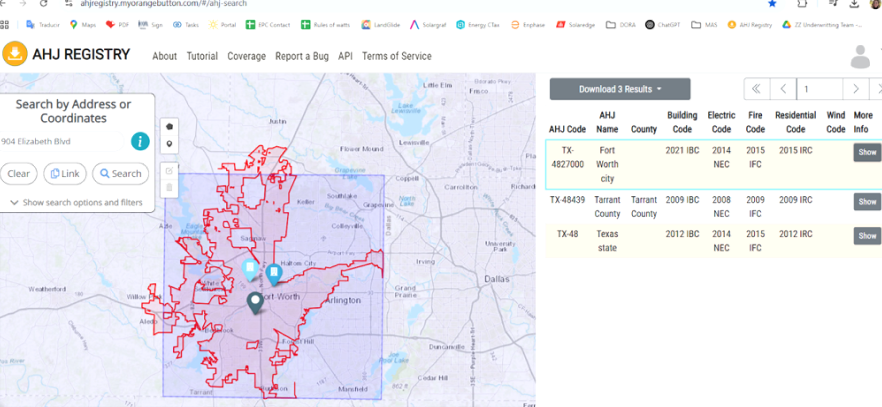This screenshot has width=882, height=407.
Task: Open the Report a Bug menu item
Action: click(302, 56)
